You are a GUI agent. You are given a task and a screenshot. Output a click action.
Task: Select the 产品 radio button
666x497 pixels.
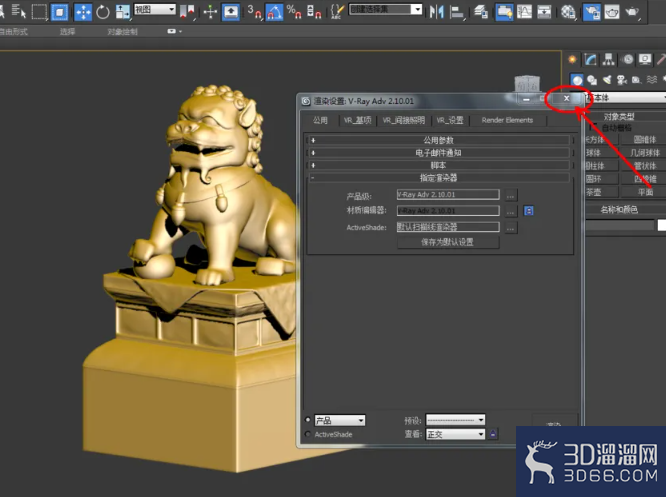click(308, 420)
